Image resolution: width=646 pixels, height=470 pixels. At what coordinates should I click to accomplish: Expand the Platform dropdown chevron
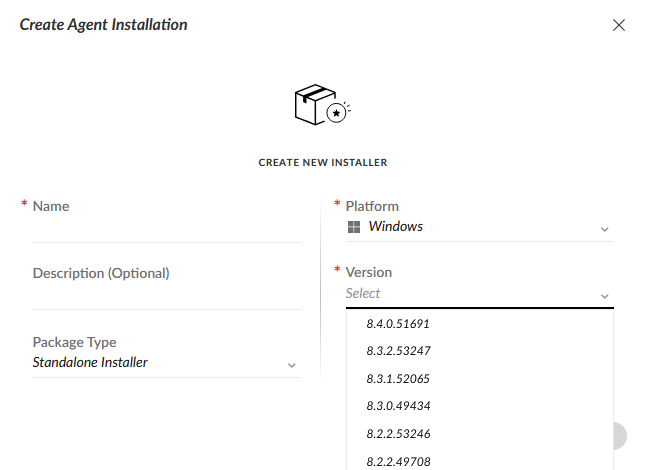point(604,229)
